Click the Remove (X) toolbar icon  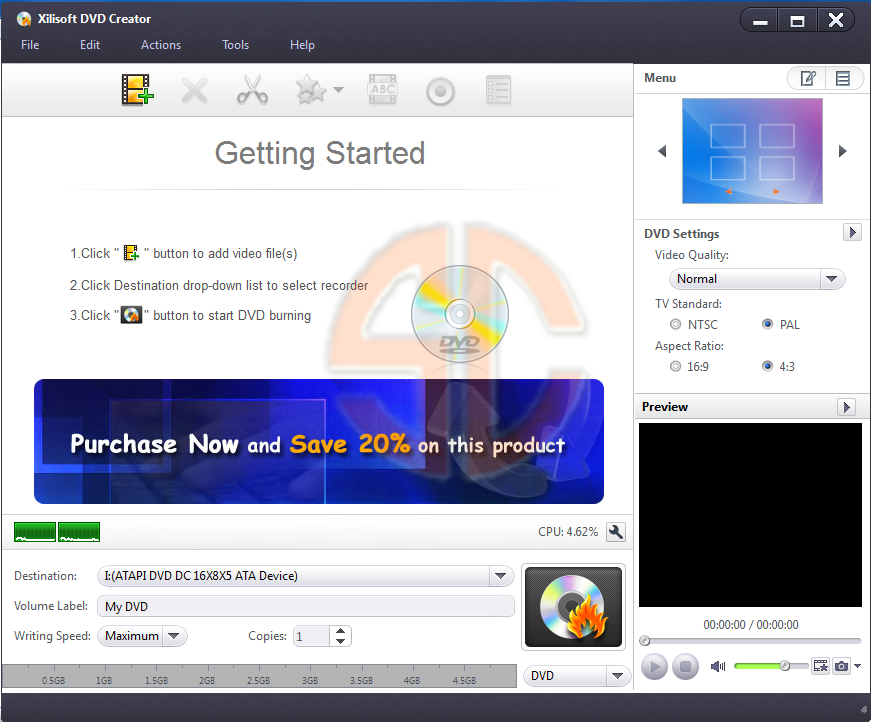tap(194, 91)
